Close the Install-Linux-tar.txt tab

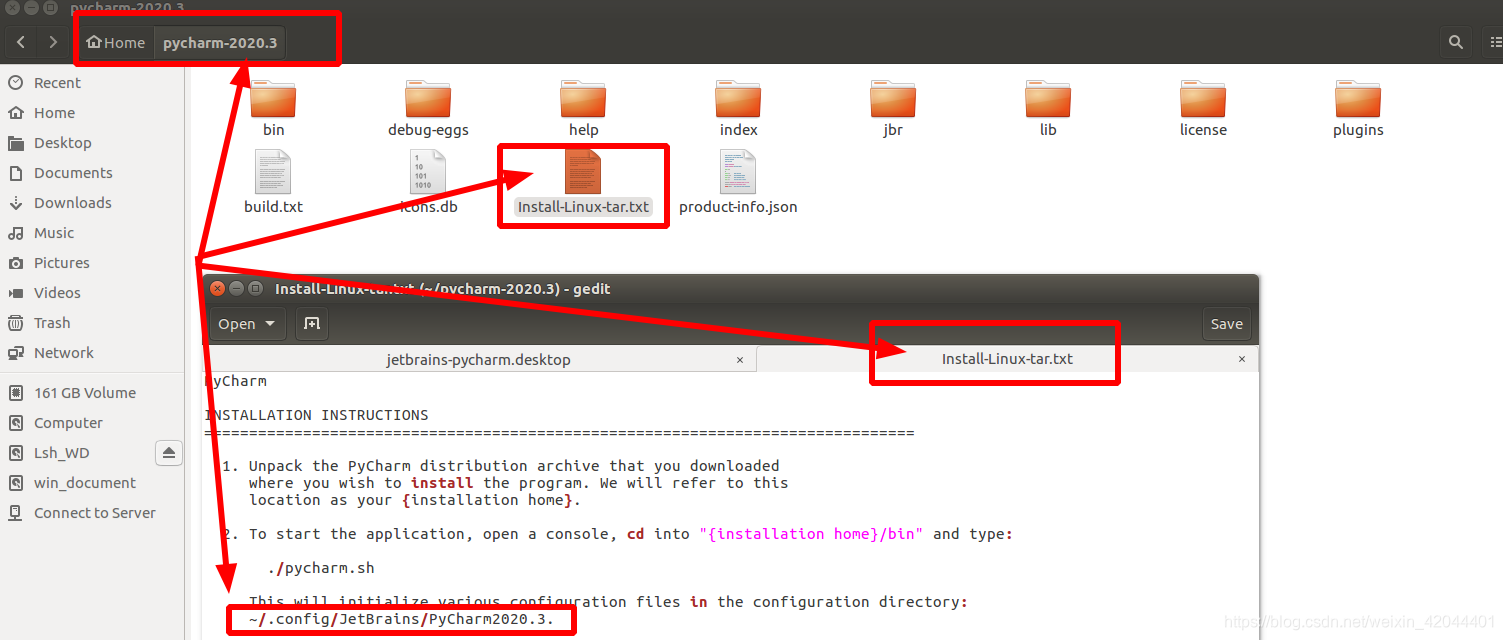click(1242, 359)
